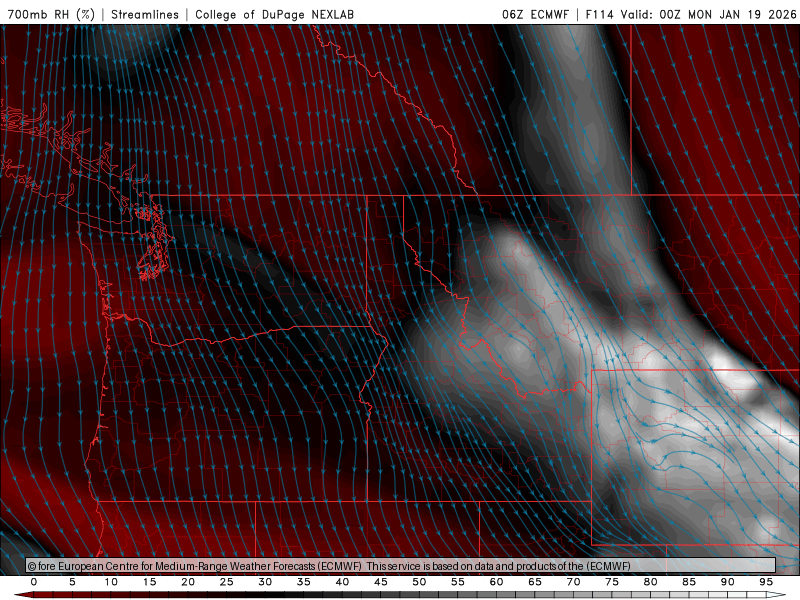Click legend value '45' on the scale
This screenshot has height=600, width=800.
pyautogui.click(x=381, y=582)
